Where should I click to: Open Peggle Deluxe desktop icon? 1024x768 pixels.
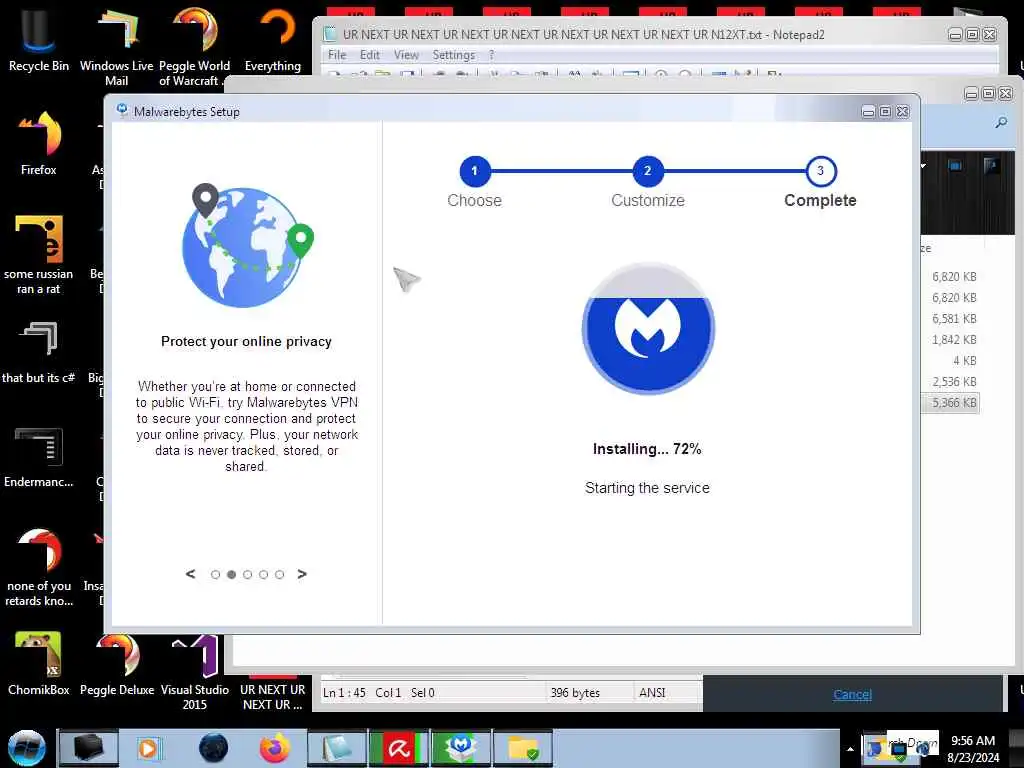click(116, 663)
